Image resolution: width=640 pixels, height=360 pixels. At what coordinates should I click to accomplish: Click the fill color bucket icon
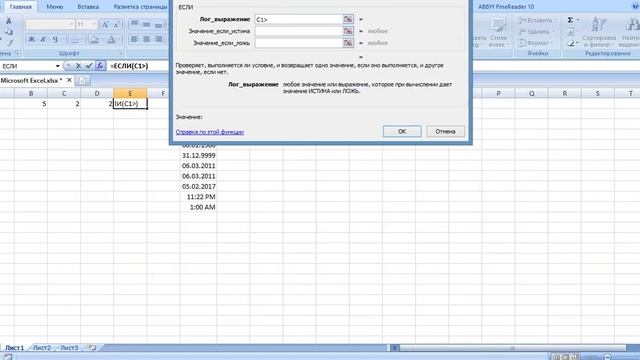tap(95, 39)
